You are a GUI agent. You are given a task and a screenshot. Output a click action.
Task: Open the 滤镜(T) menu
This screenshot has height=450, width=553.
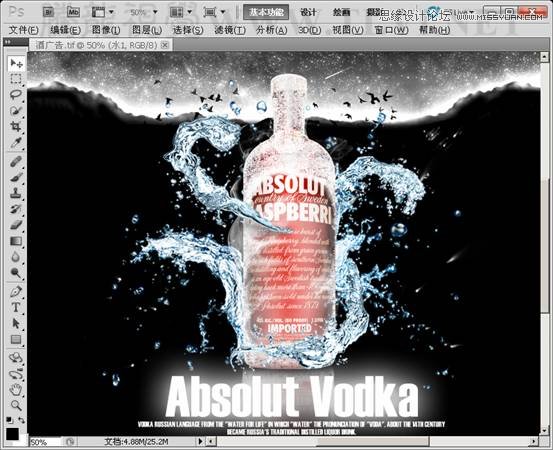coord(230,30)
